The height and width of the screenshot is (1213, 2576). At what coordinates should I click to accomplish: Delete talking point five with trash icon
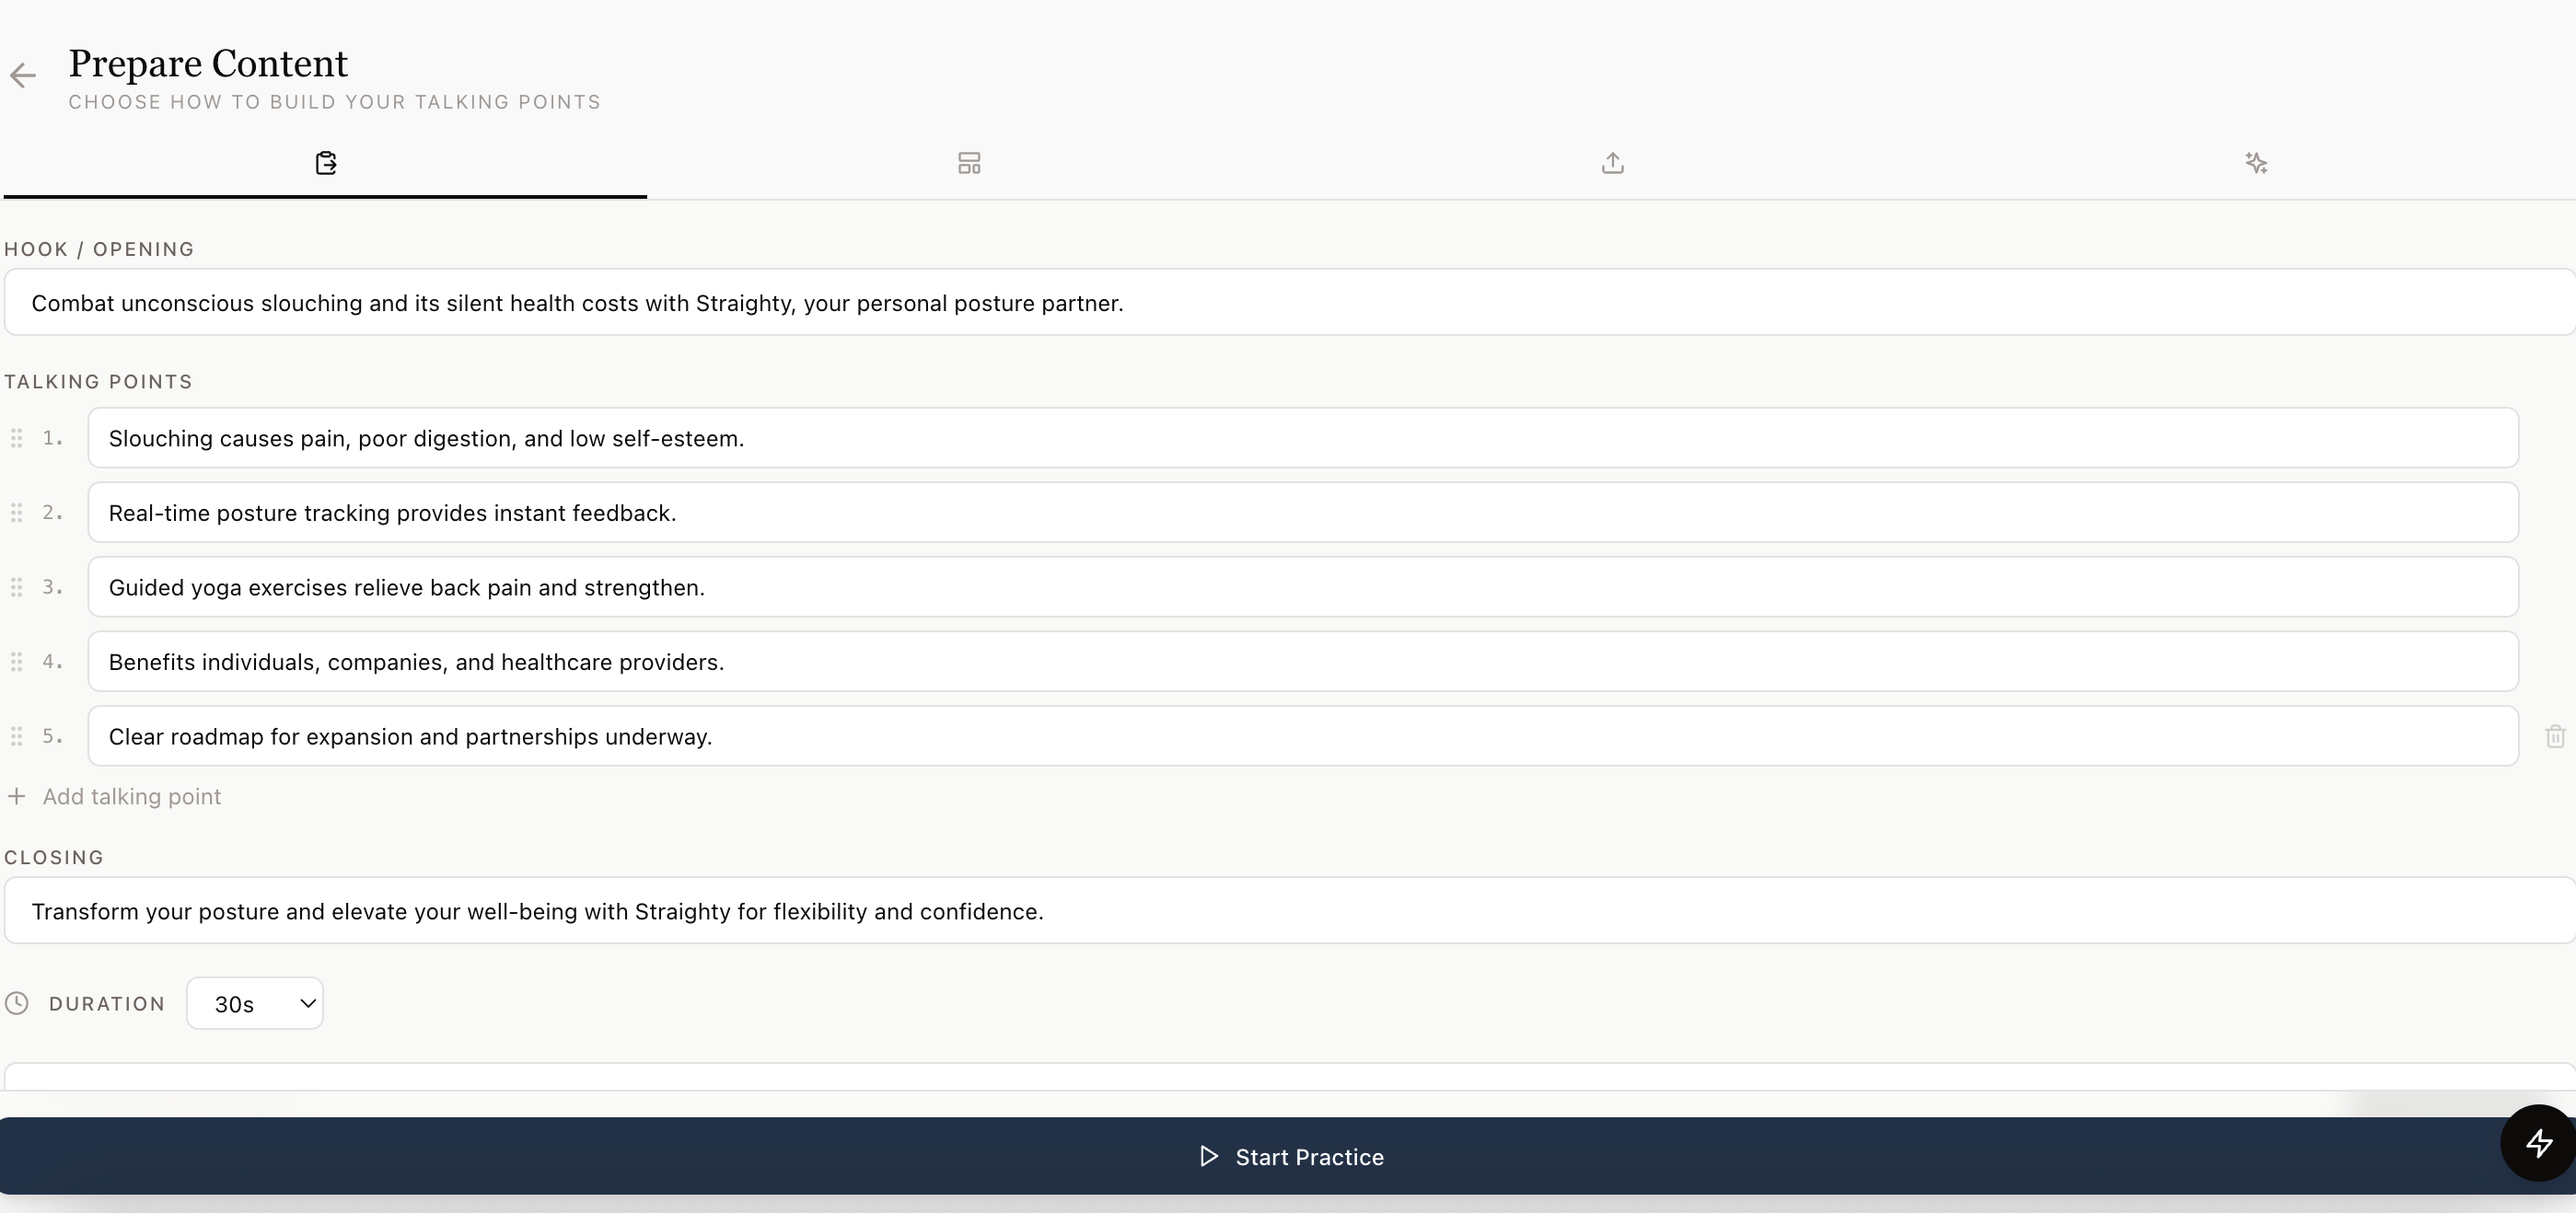pyautogui.click(x=2554, y=737)
